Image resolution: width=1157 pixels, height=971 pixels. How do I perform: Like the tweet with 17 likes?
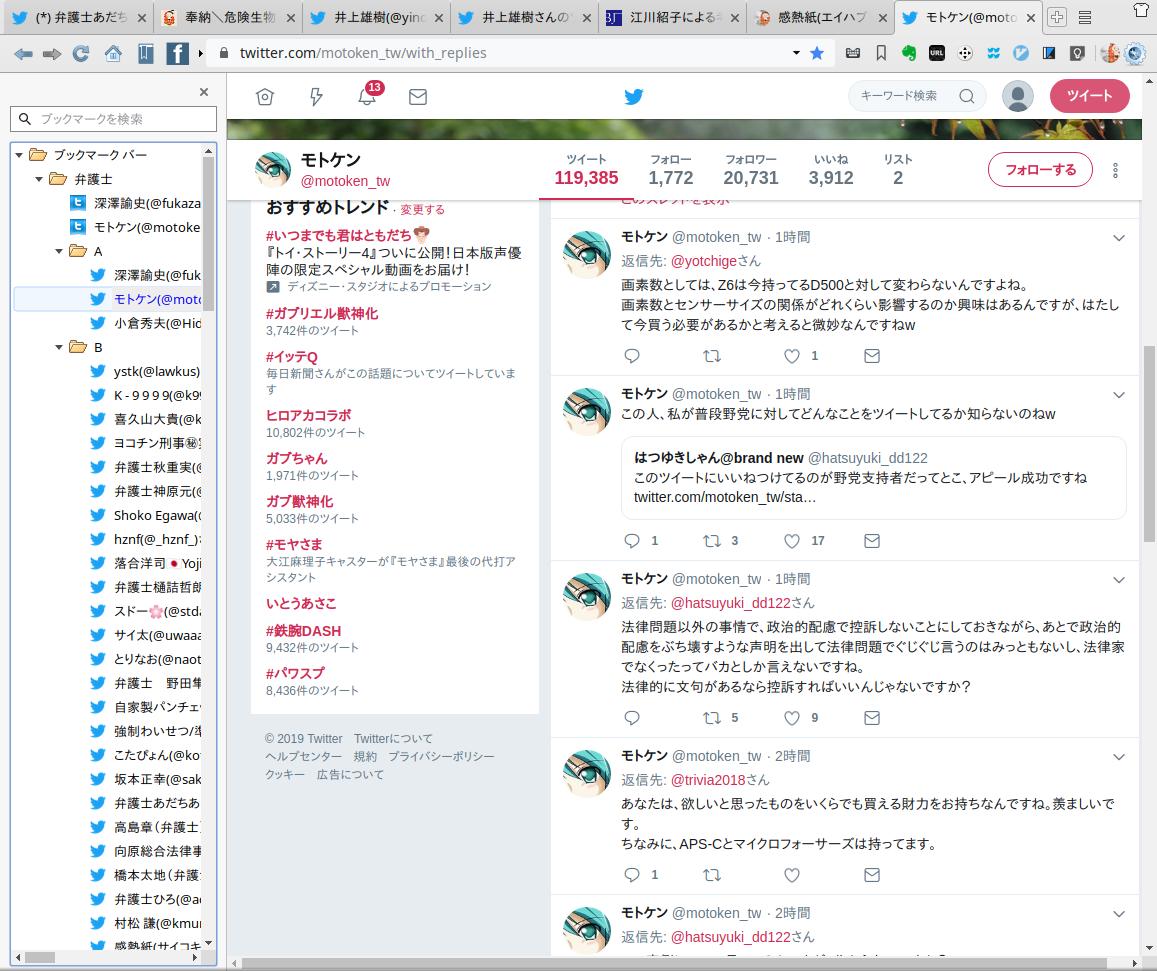(792, 541)
